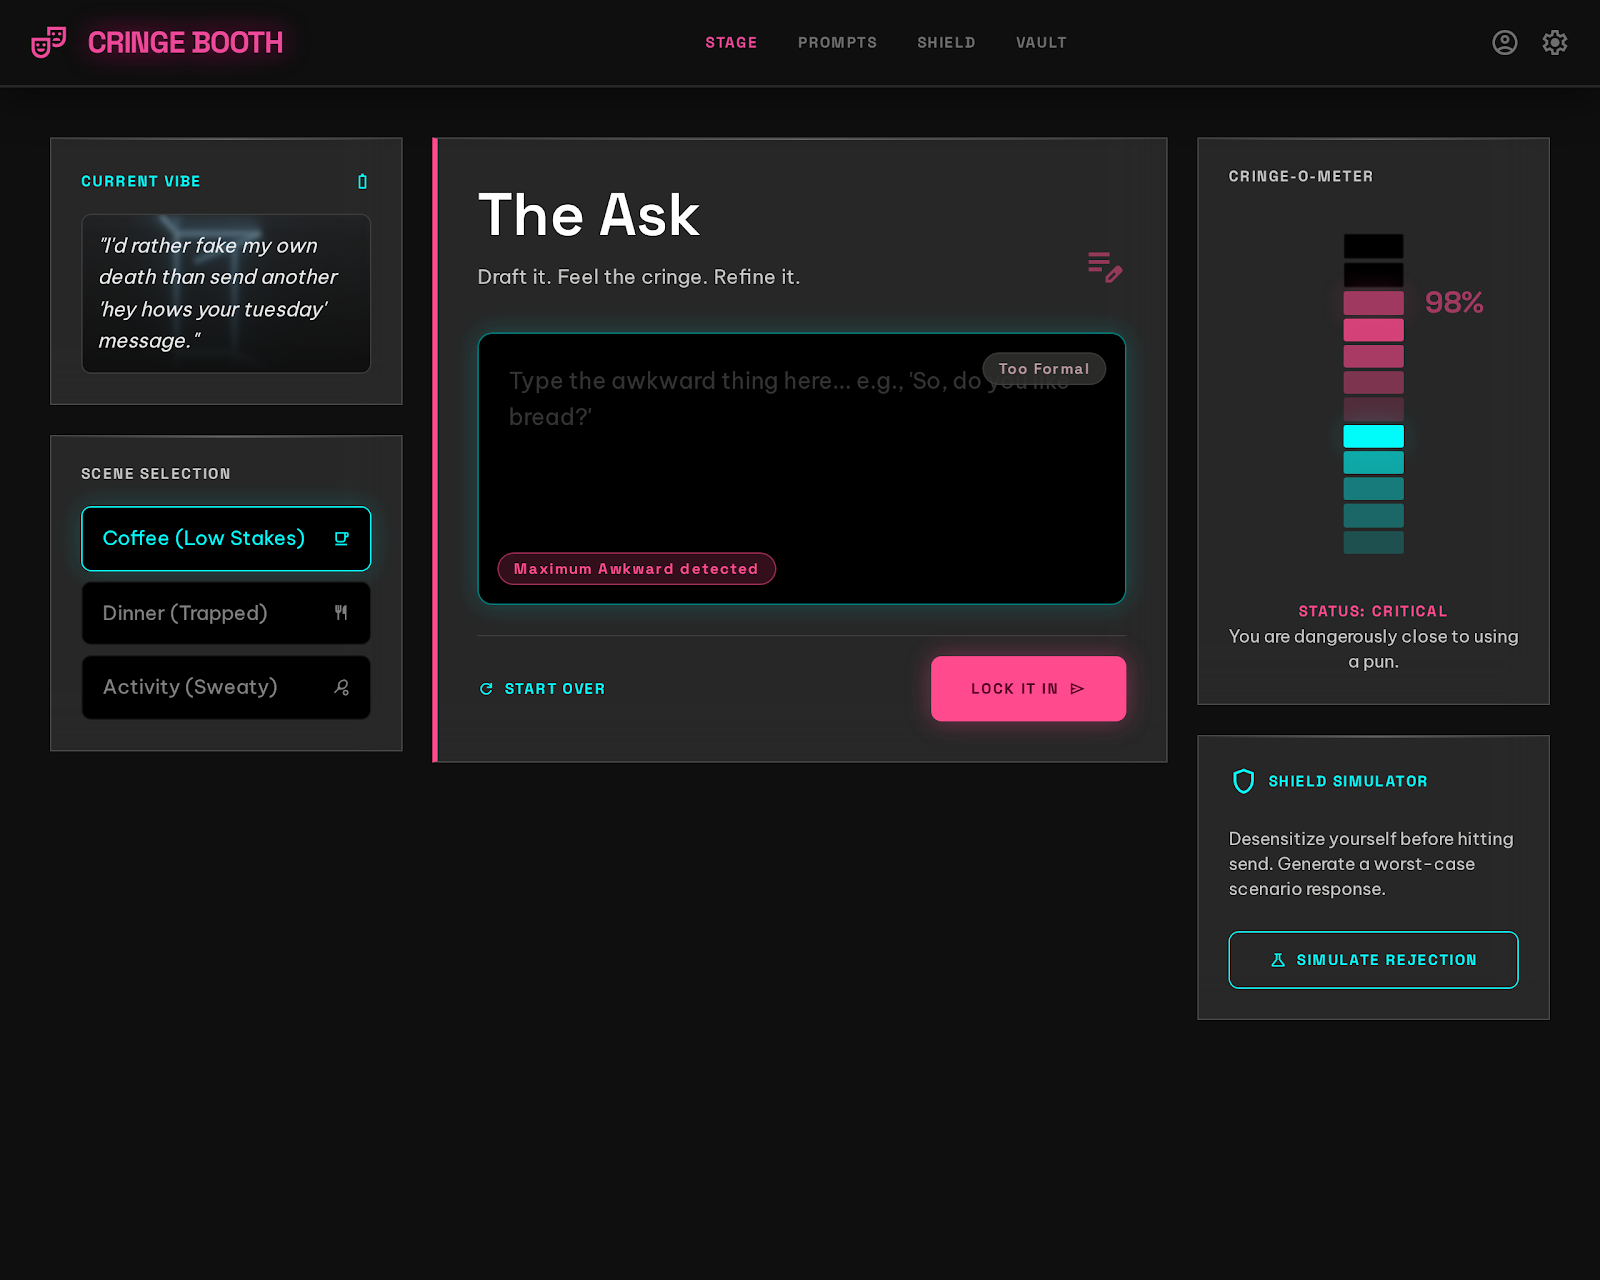Open the user account profile icon
The image size is (1600, 1280).
(1504, 42)
